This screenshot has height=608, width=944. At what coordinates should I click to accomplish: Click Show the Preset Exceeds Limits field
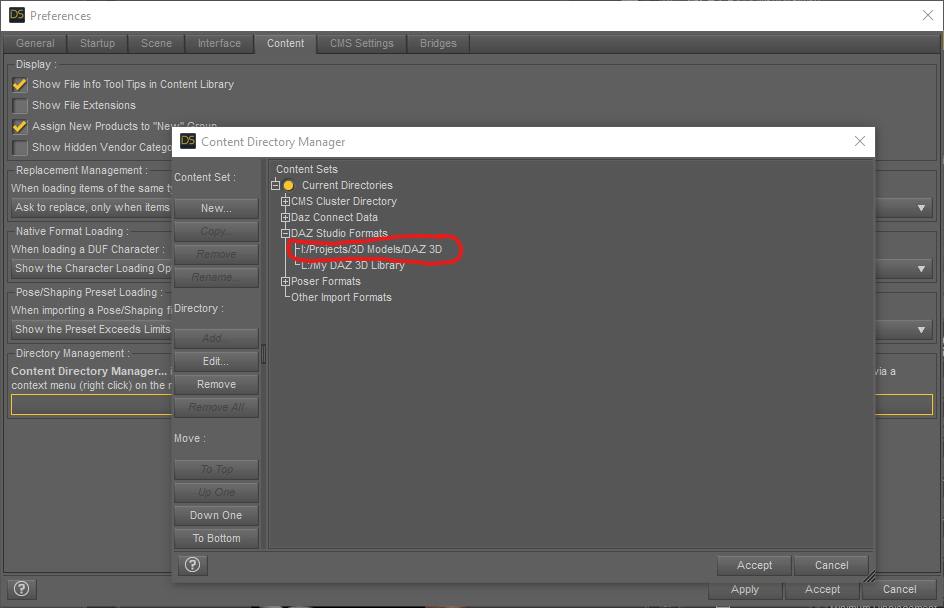92,329
